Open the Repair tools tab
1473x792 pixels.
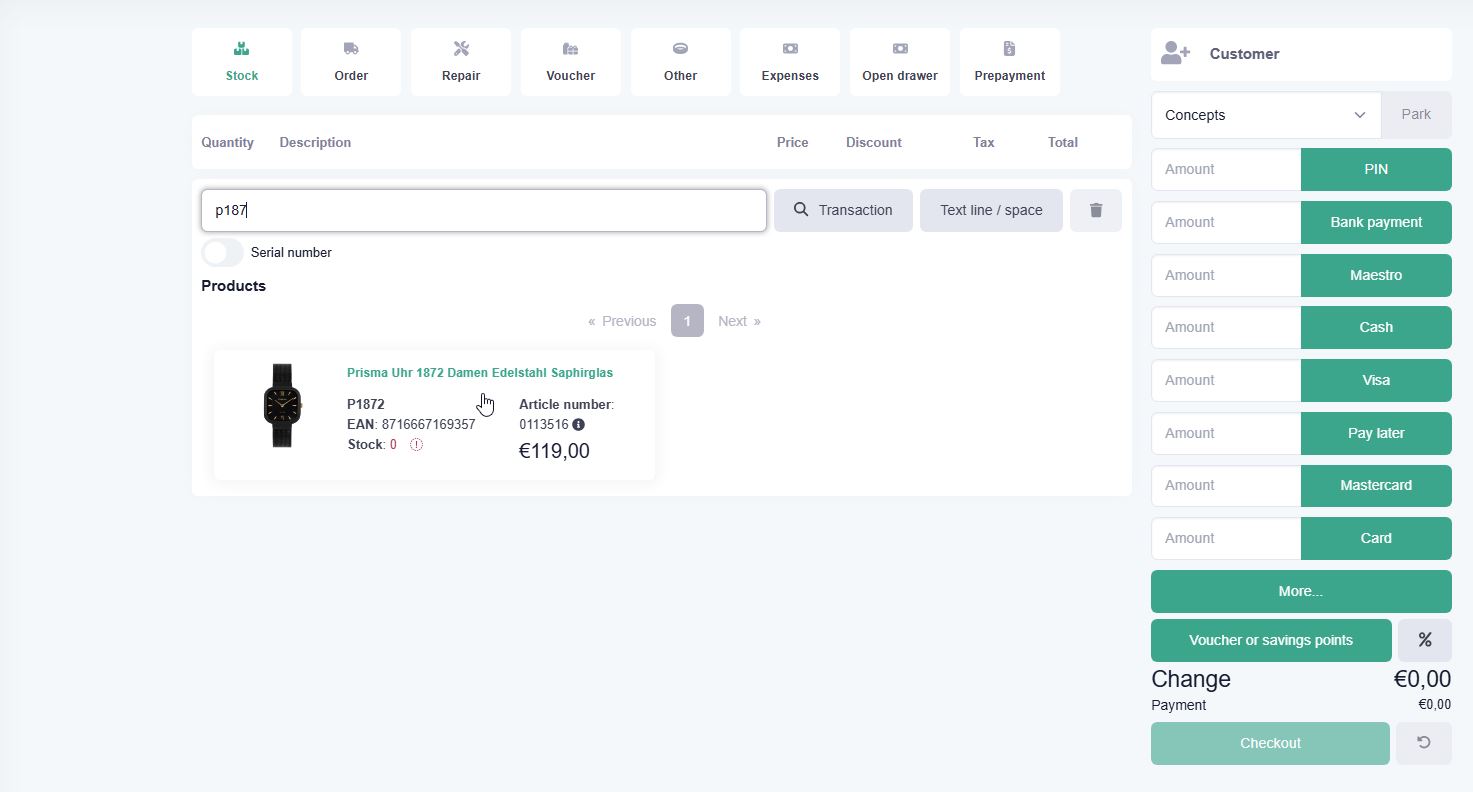tap(461, 62)
